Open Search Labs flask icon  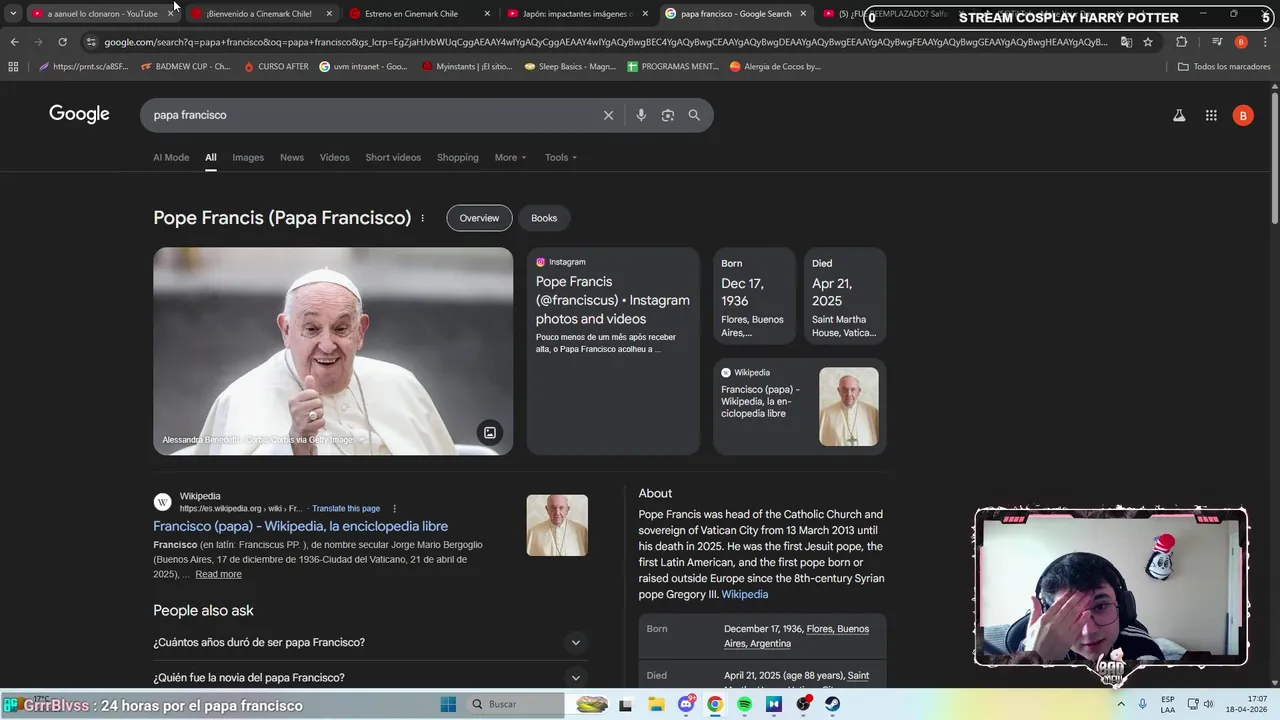(x=1179, y=116)
